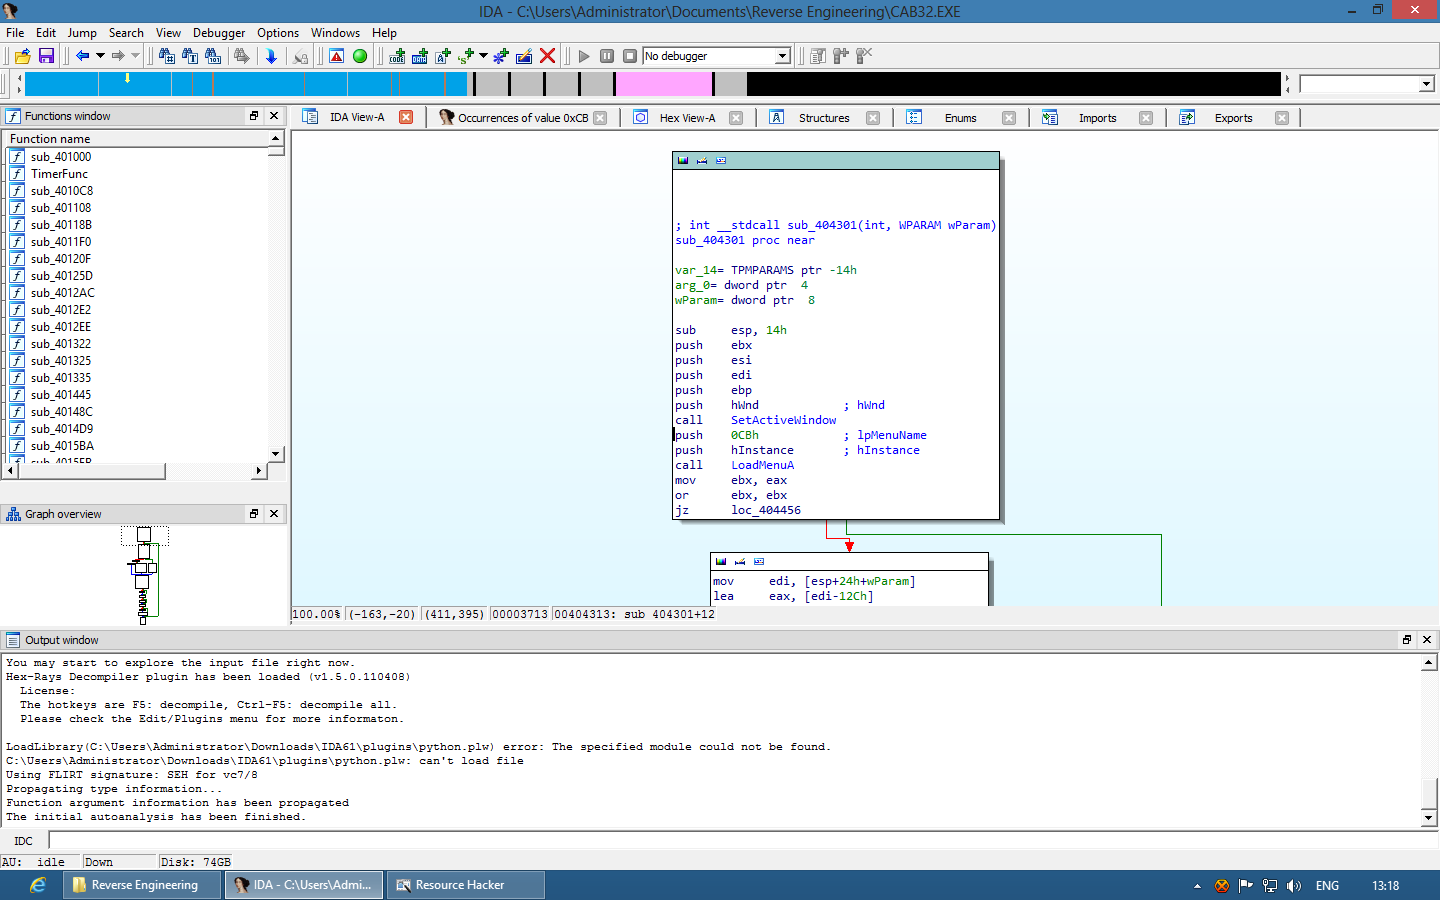The width and height of the screenshot is (1440, 900).
Task: Click the terminate process stop icon
Action: tap(630, 56)
